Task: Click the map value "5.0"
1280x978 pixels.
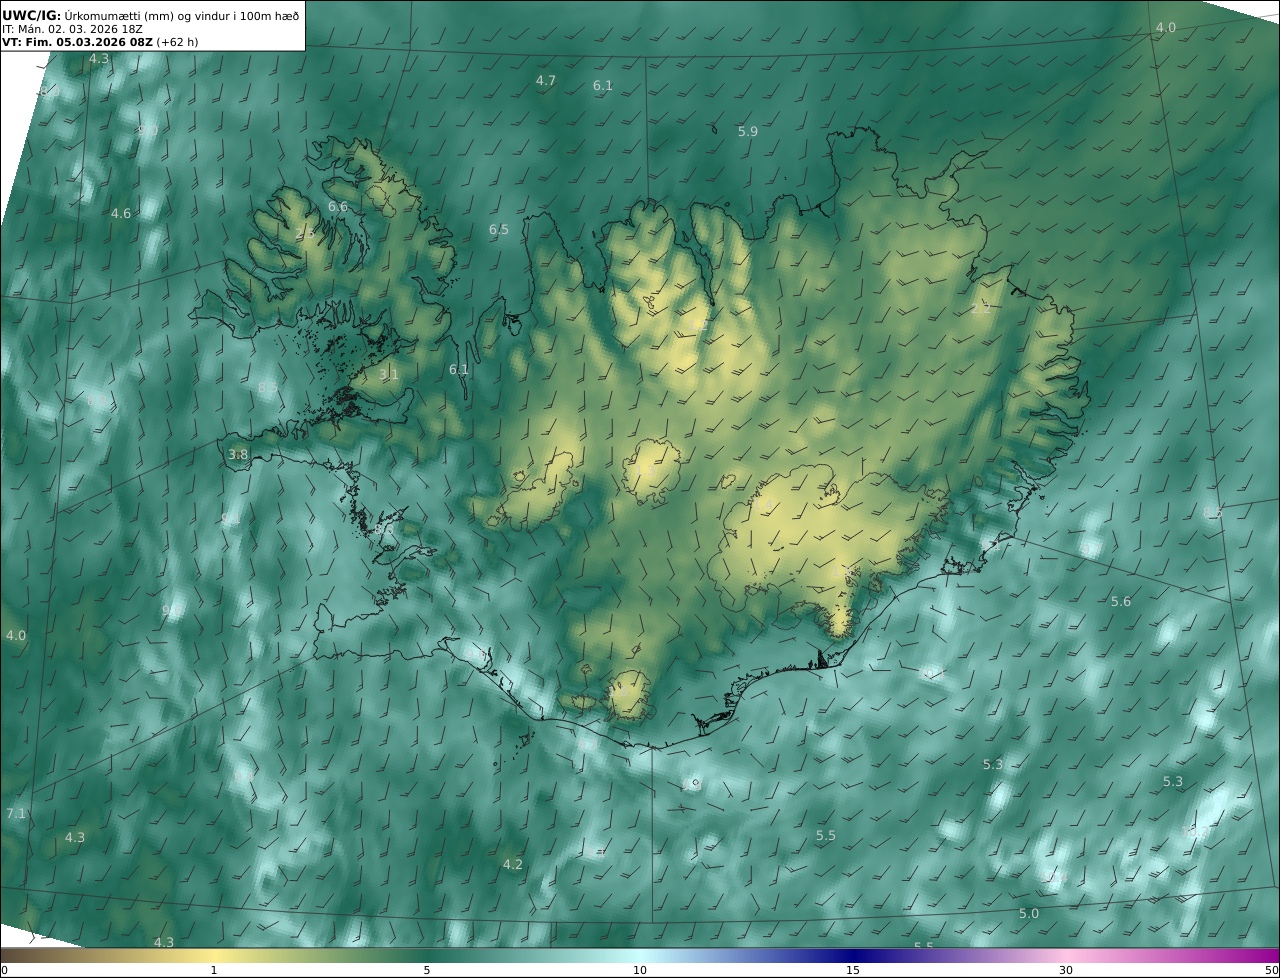Action: point(1029,913)
